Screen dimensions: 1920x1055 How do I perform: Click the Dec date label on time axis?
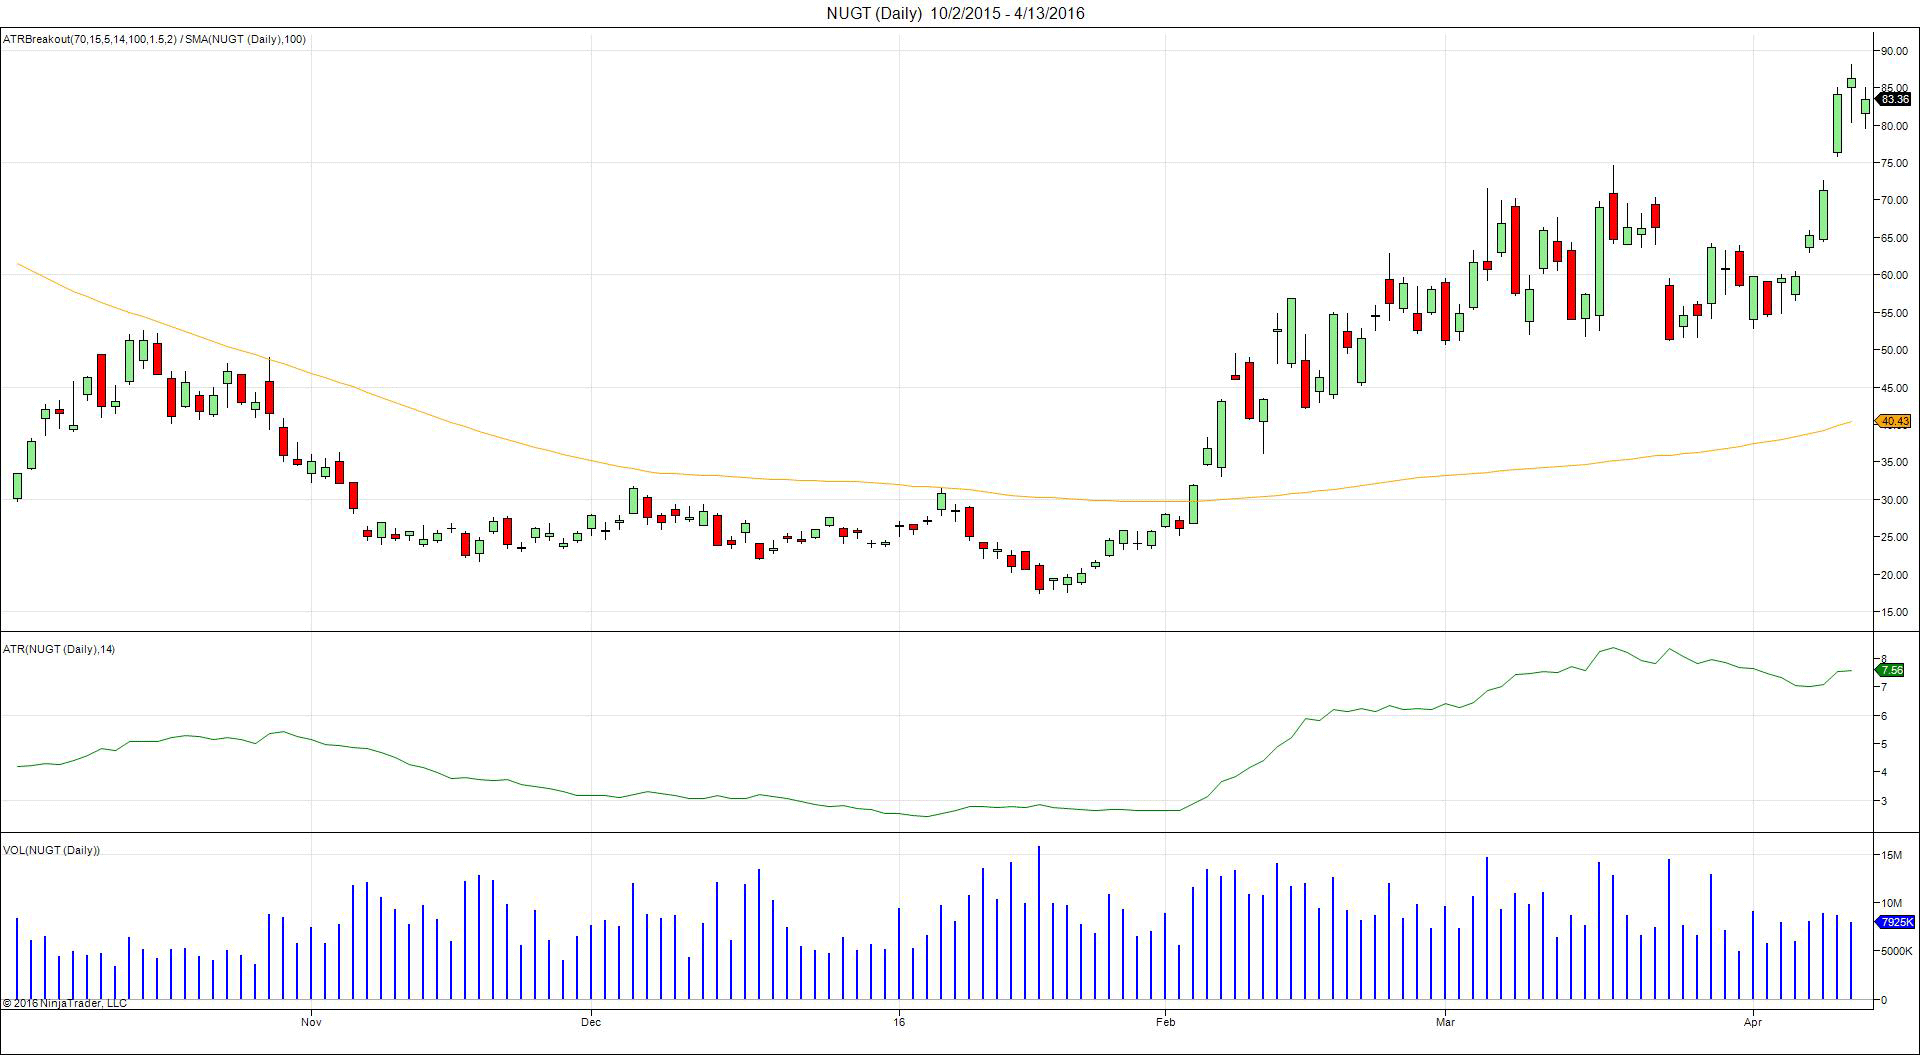pyautogui.click(x=591, y=1021)
